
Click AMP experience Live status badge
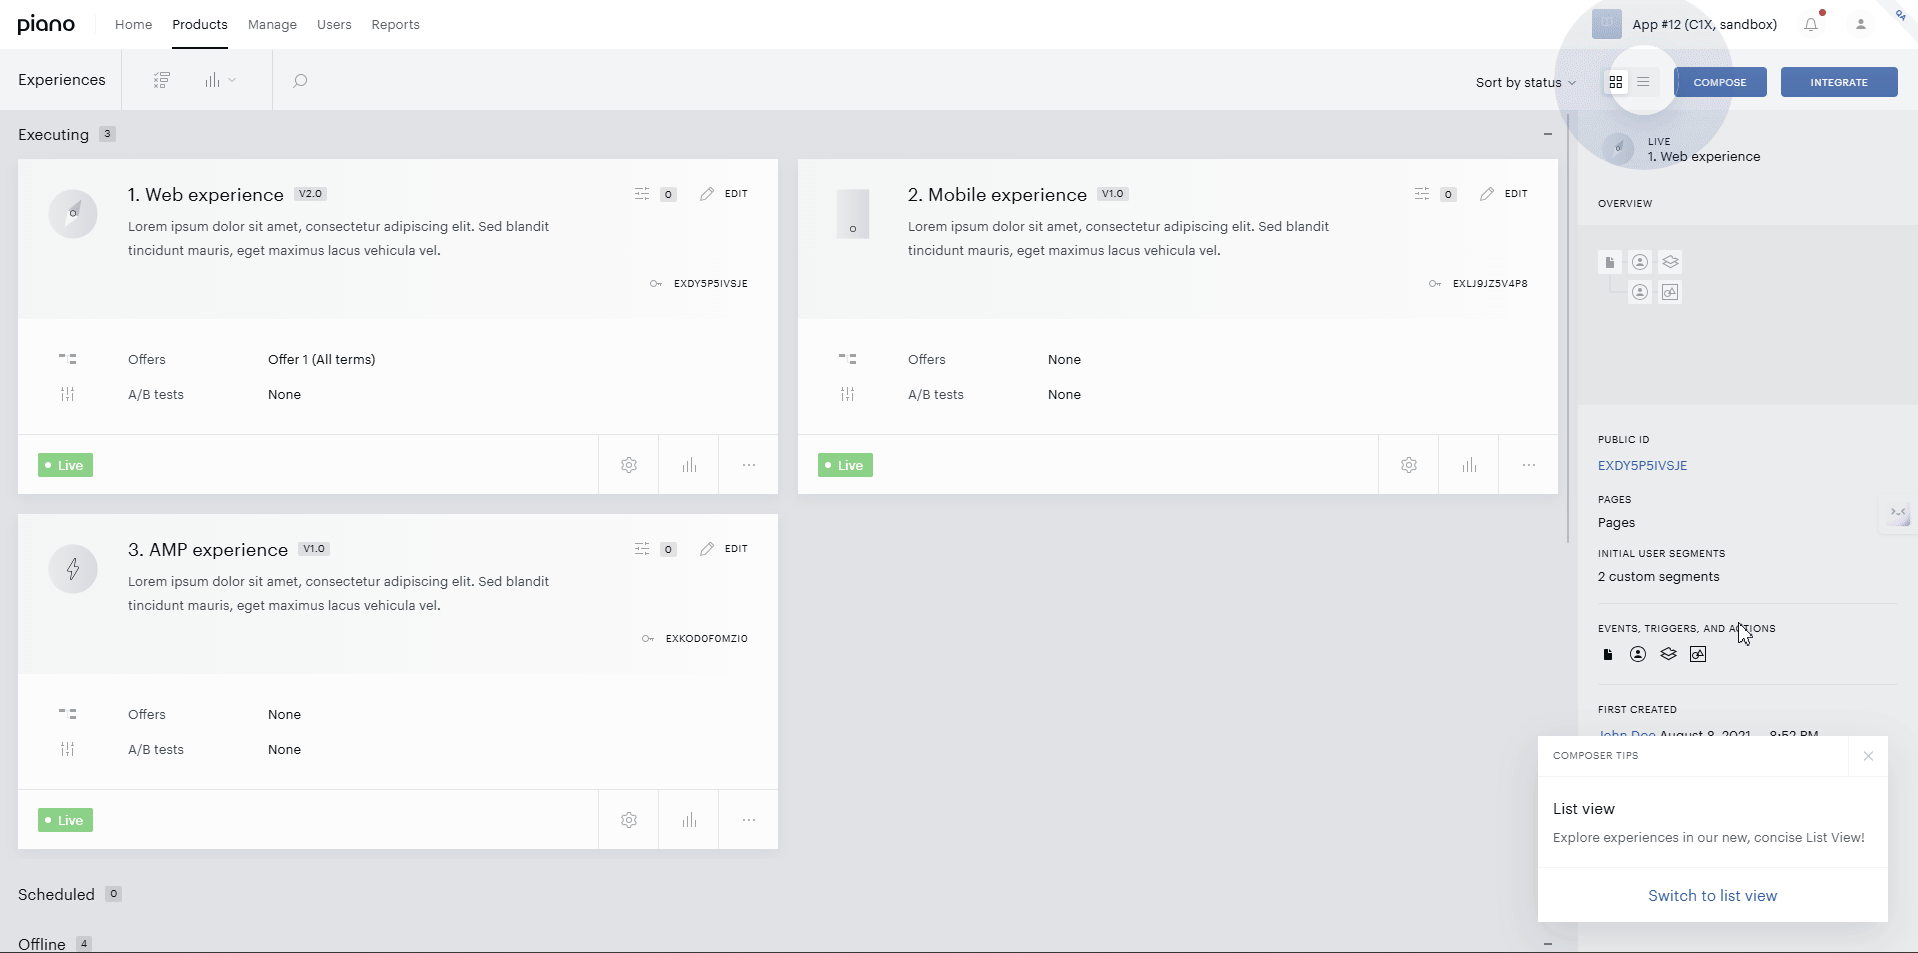[65, 820]
